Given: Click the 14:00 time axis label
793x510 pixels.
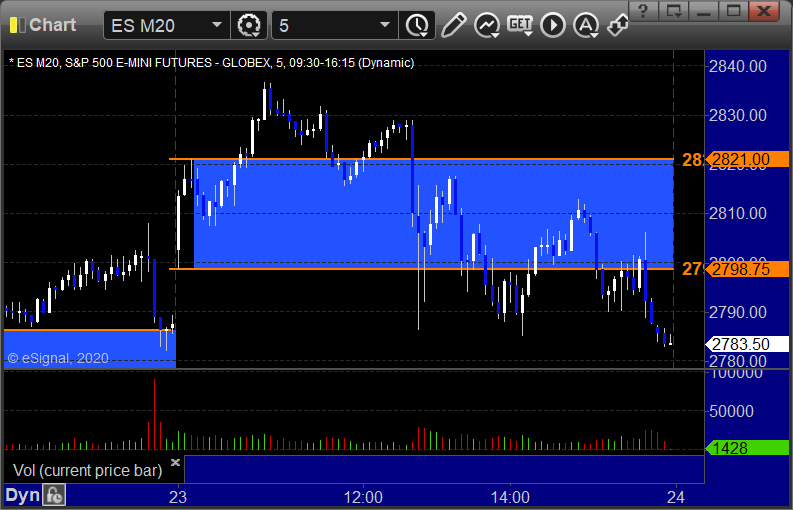Looking at the screenshot, I should pyautogui.click(x=510, y=497).
